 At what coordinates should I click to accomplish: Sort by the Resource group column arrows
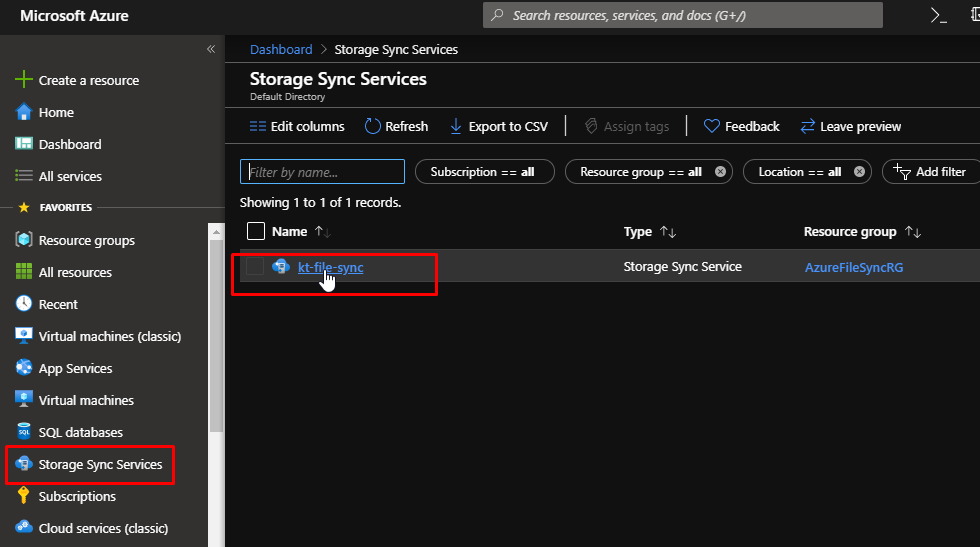point(912,232)
